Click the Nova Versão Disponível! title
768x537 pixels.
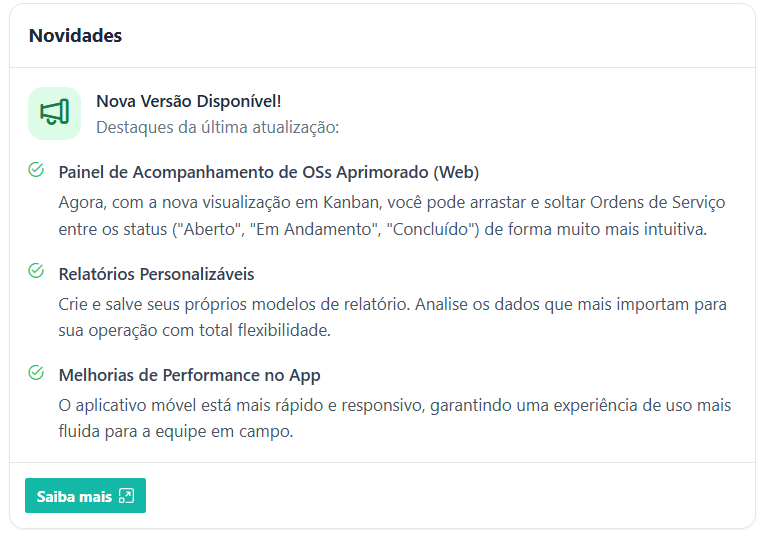coord(189,101)
